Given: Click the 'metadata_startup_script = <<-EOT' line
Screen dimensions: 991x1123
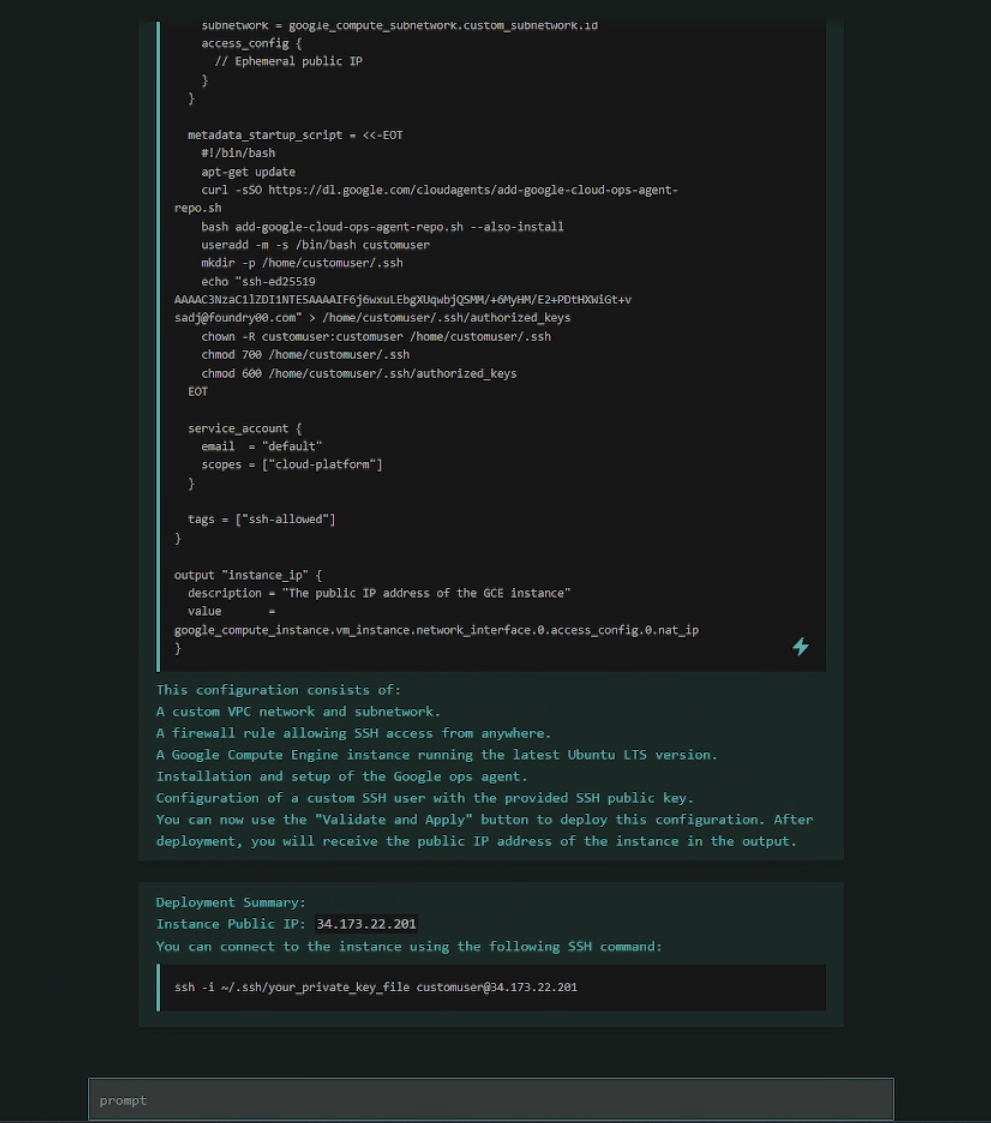Looking at the screenshot, I should point(295,135).
